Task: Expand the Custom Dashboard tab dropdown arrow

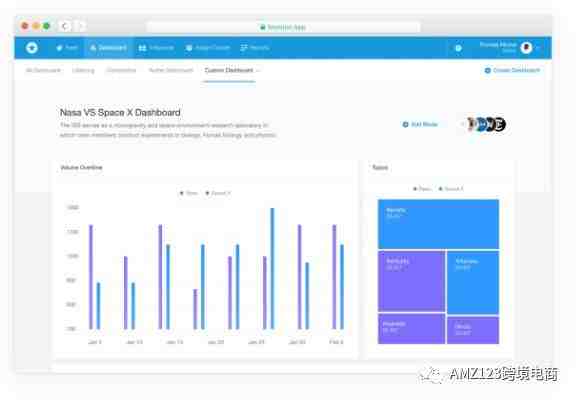Action: pos(258,70)
